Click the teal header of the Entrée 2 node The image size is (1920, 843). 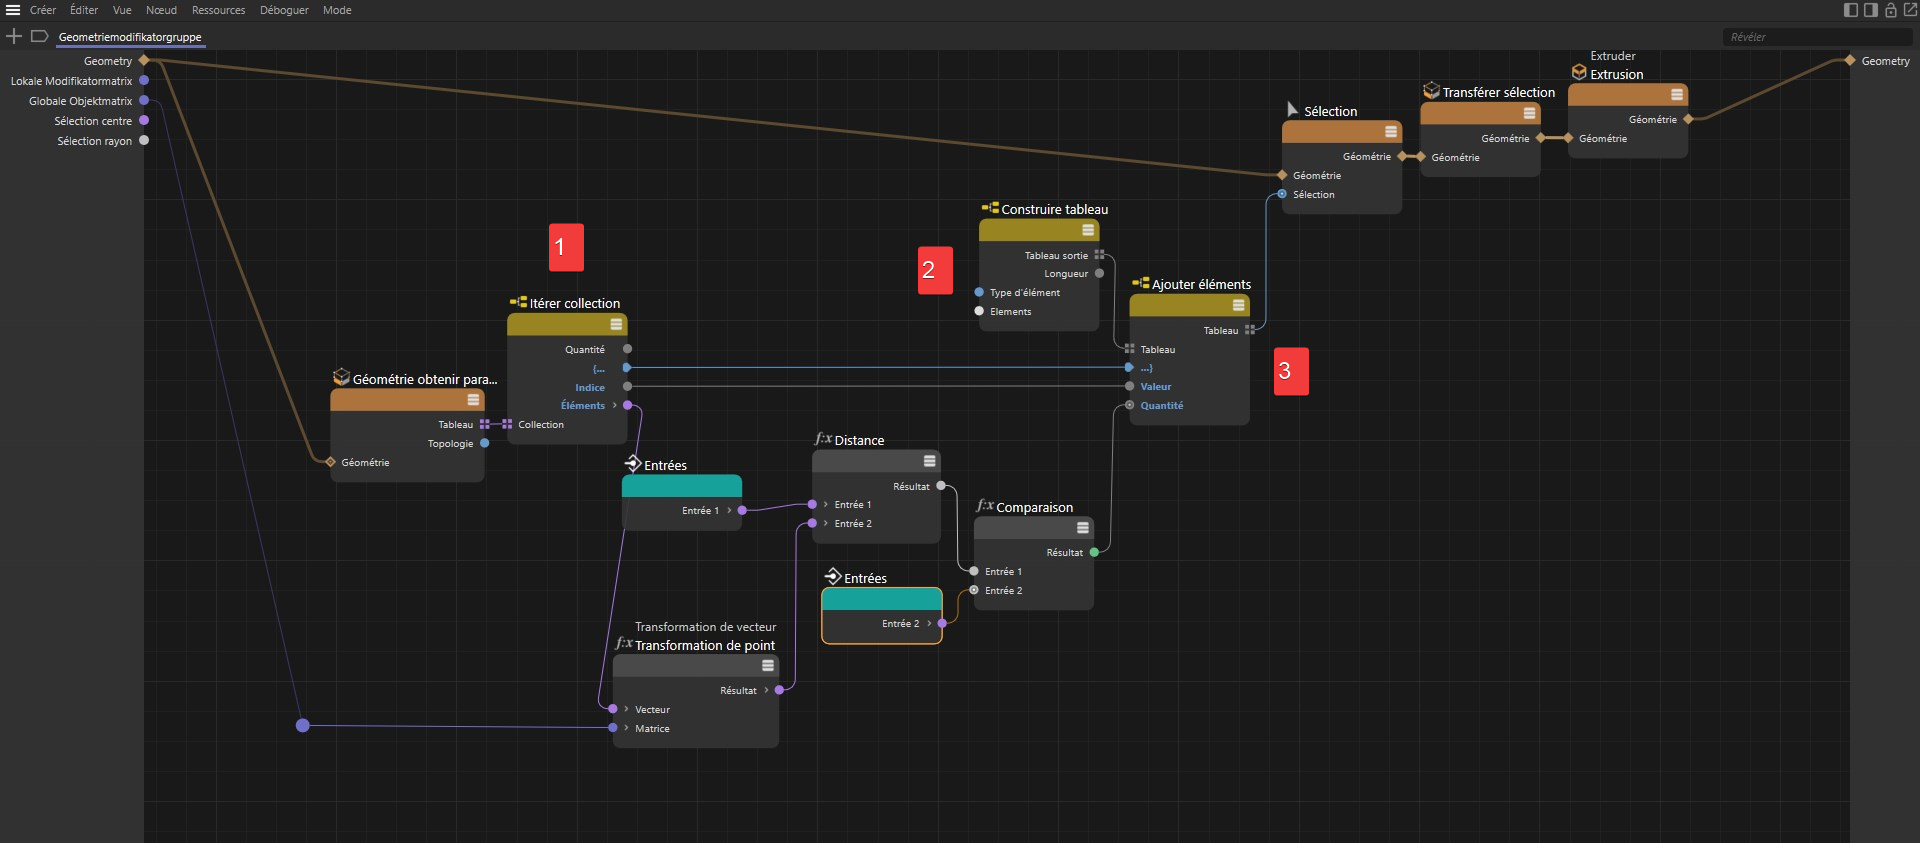click(x=881, y=599)
